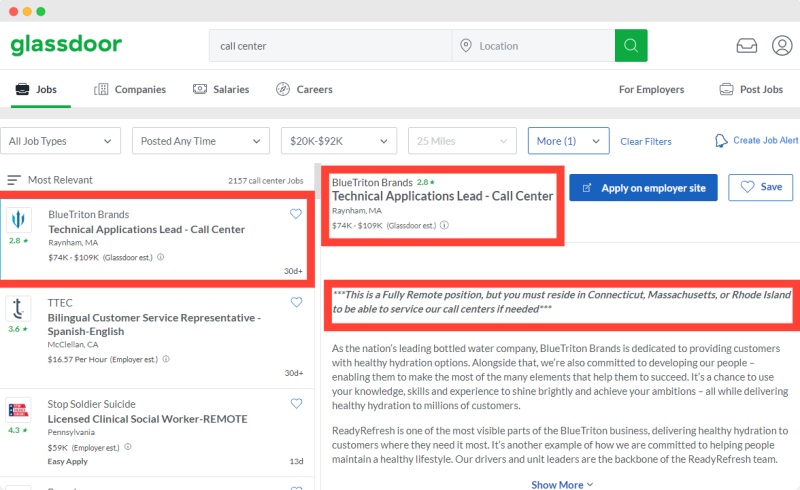Image resolution: width=800 pixels, height=490 pixels.
Task: Switch to the Careers tab
Action: tap(304, 89)
